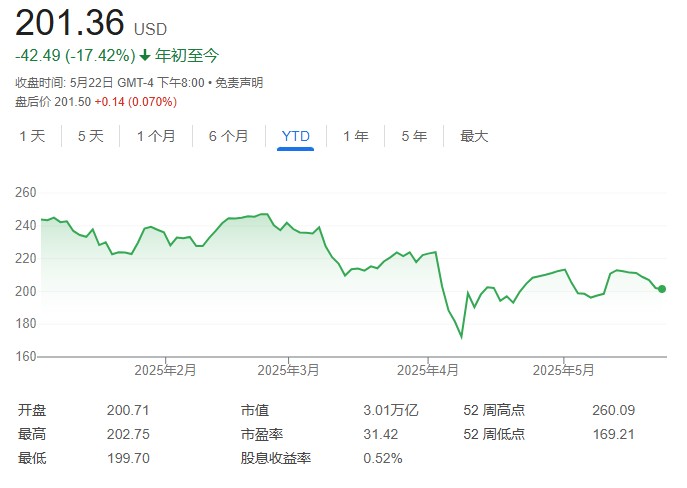Click the 2025年5月 axis label
The image size is (687, 488).
click(x=563, y=371)
